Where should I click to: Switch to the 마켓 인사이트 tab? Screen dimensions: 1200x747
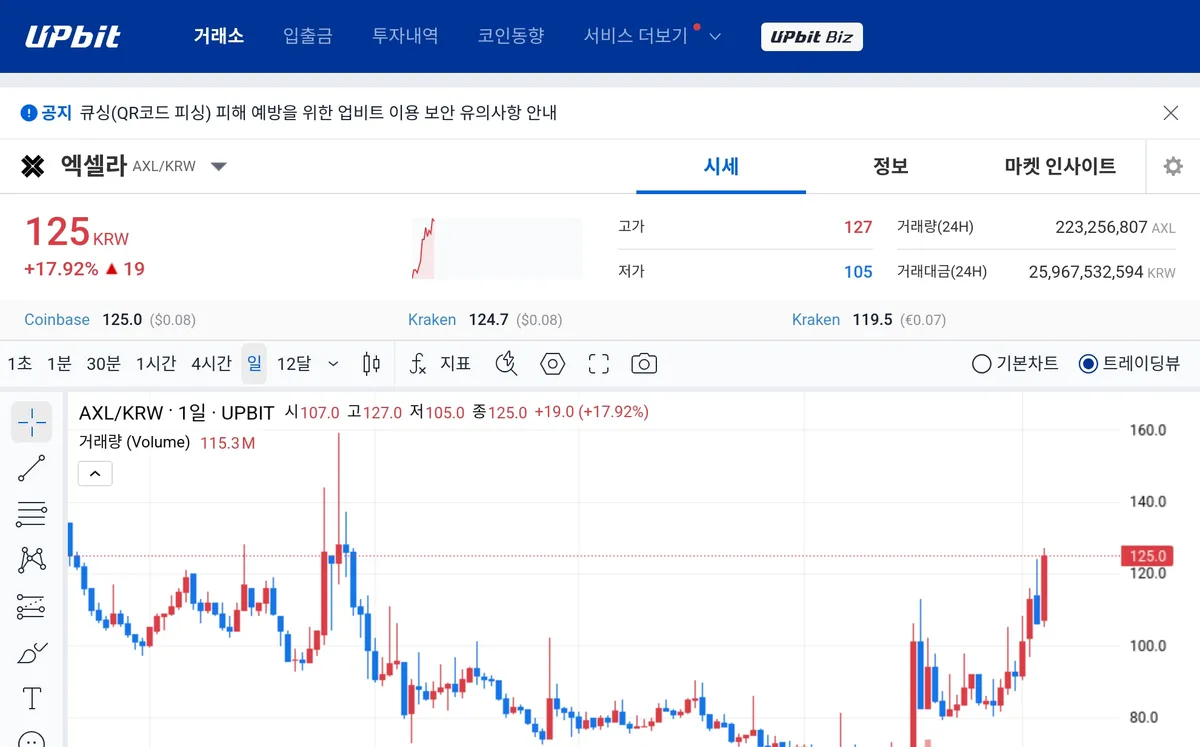tap(1060, 166)
